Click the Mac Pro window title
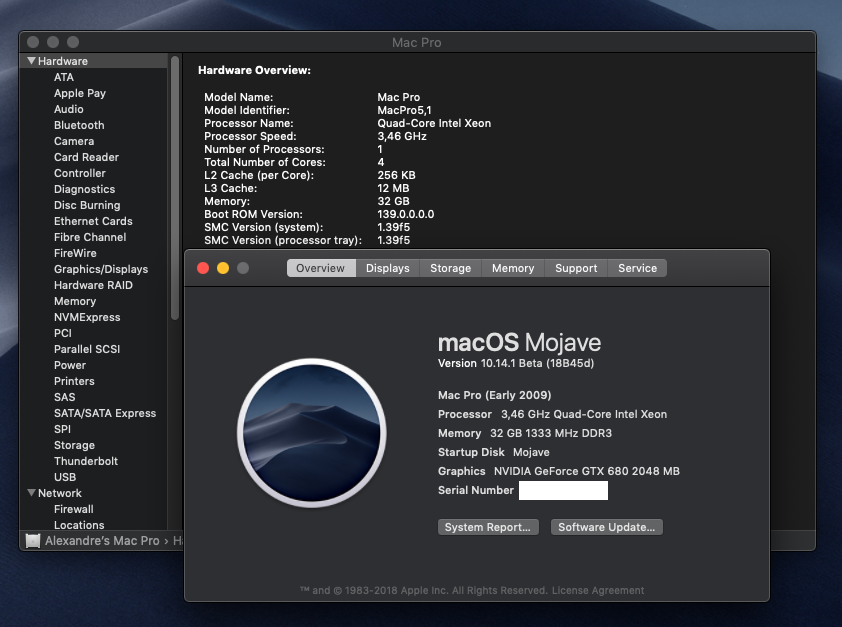 417,42
